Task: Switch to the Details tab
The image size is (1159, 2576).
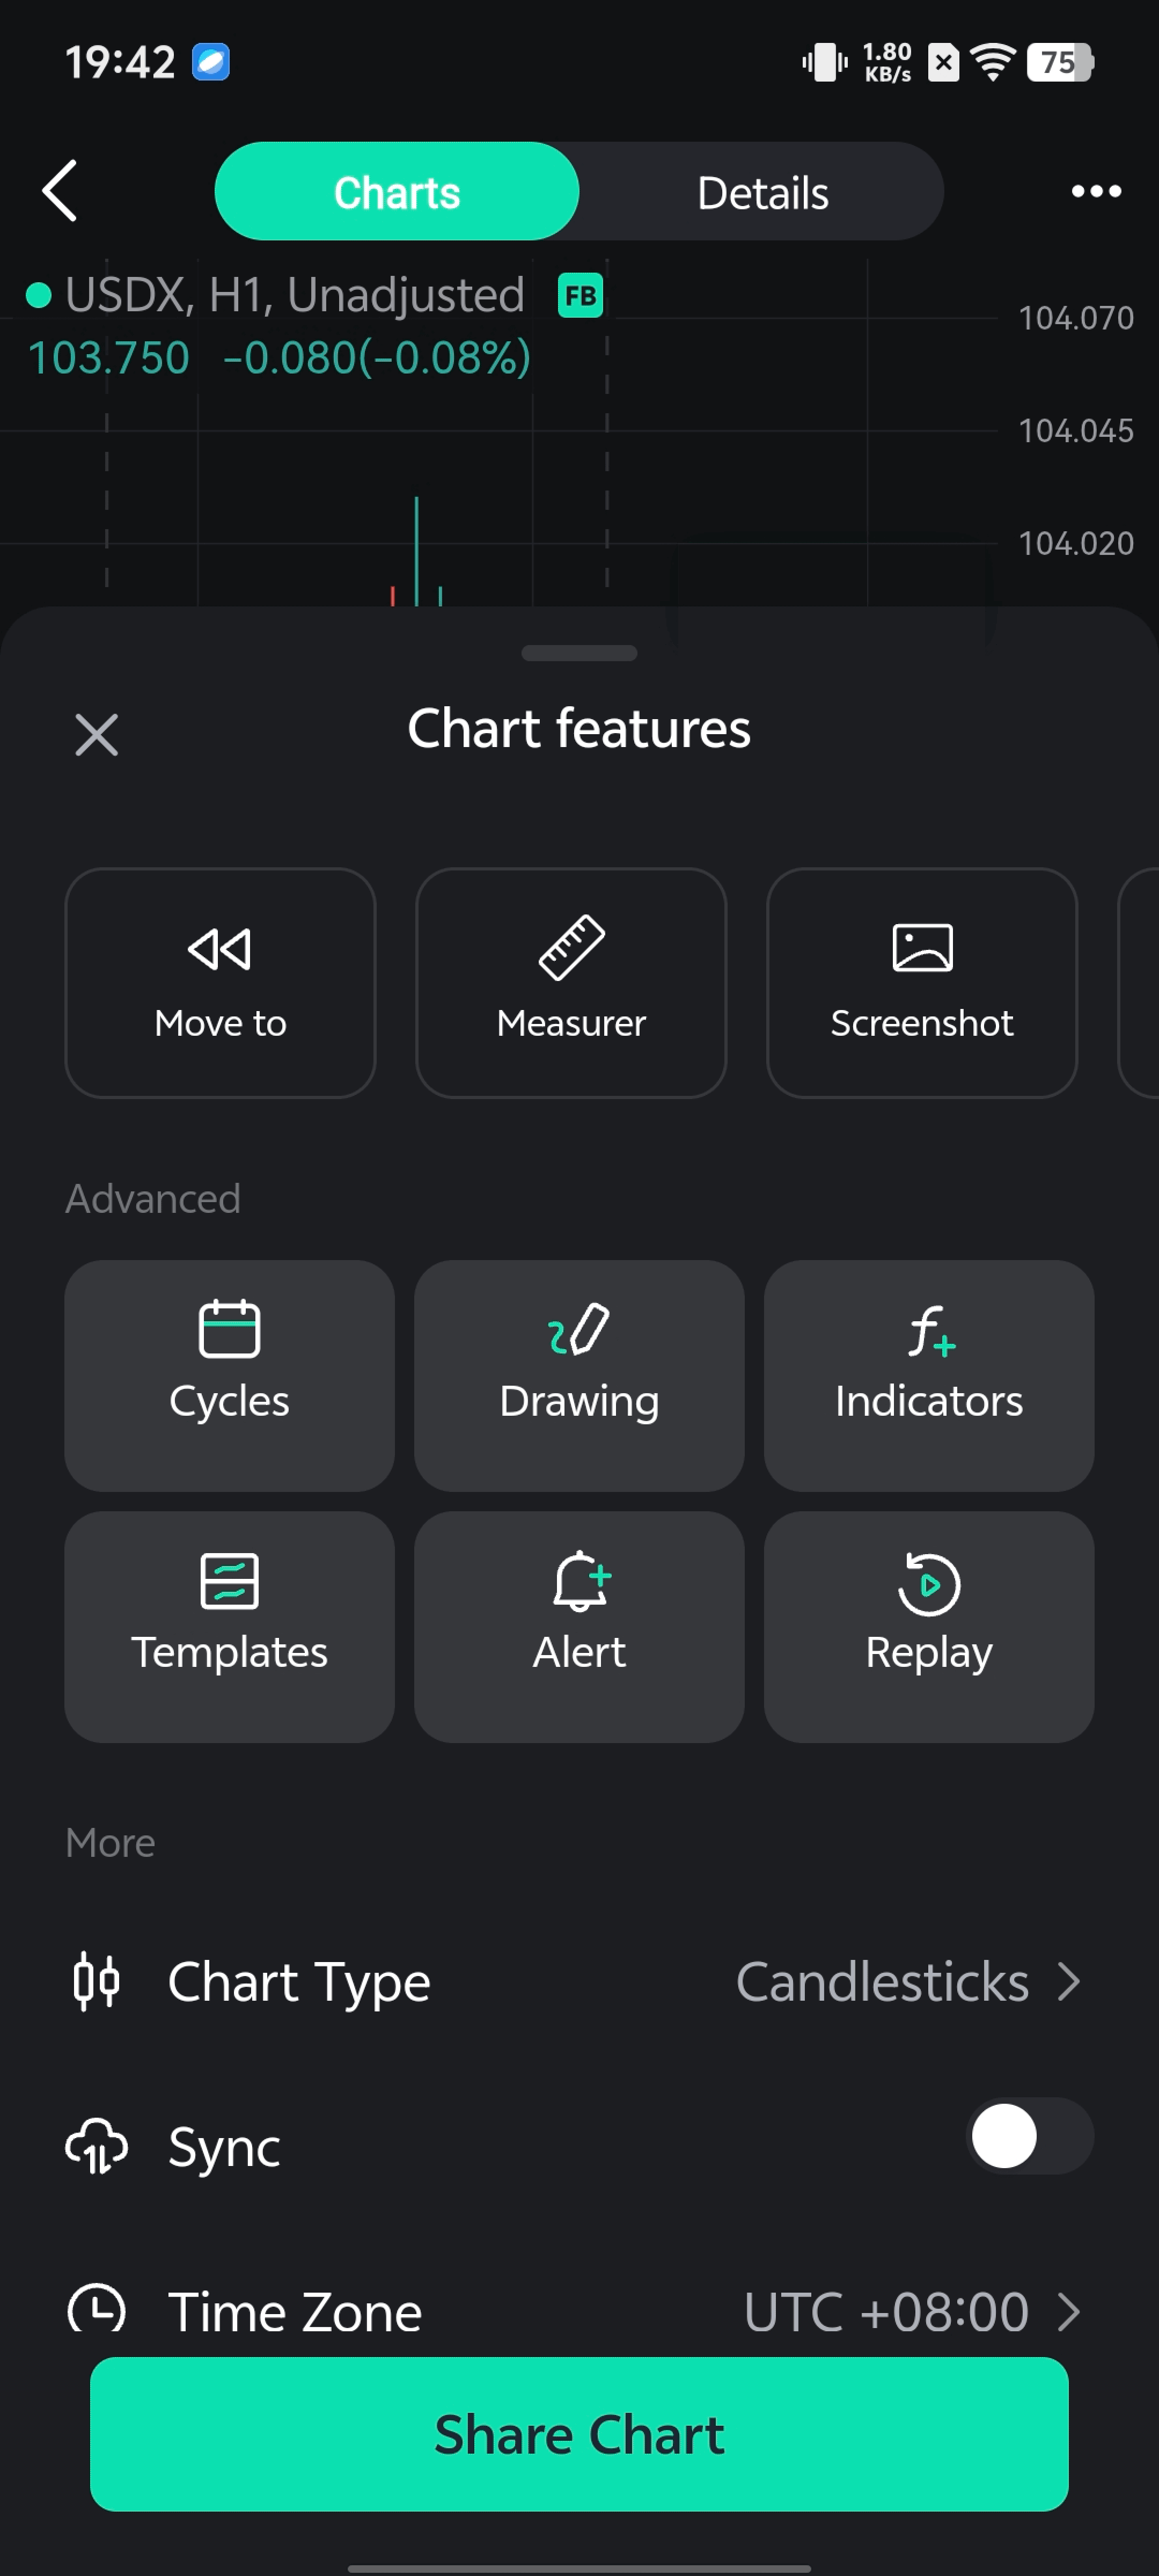Action: pos(762,192)
